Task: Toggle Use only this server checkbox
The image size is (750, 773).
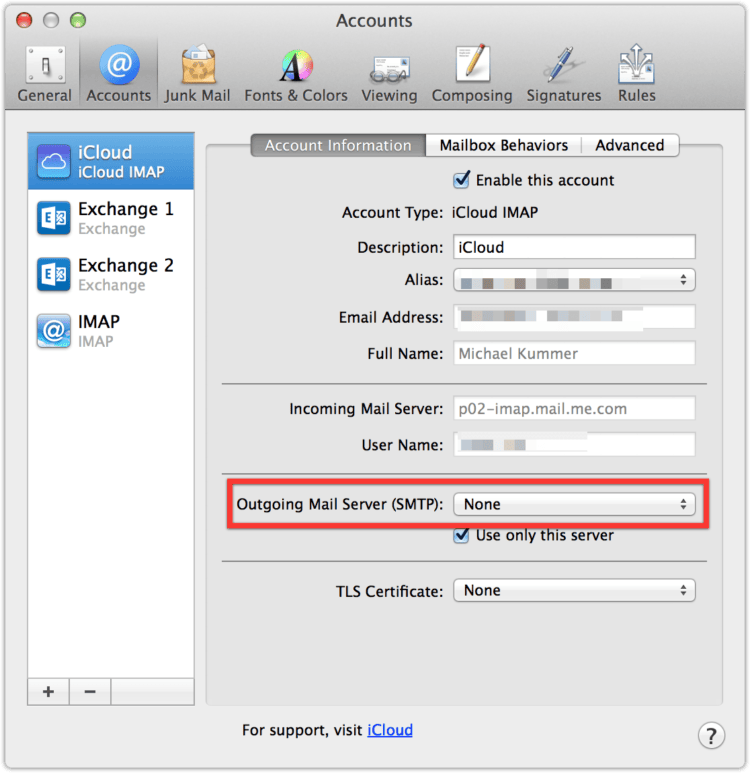Action: click(x=462, y=535)
